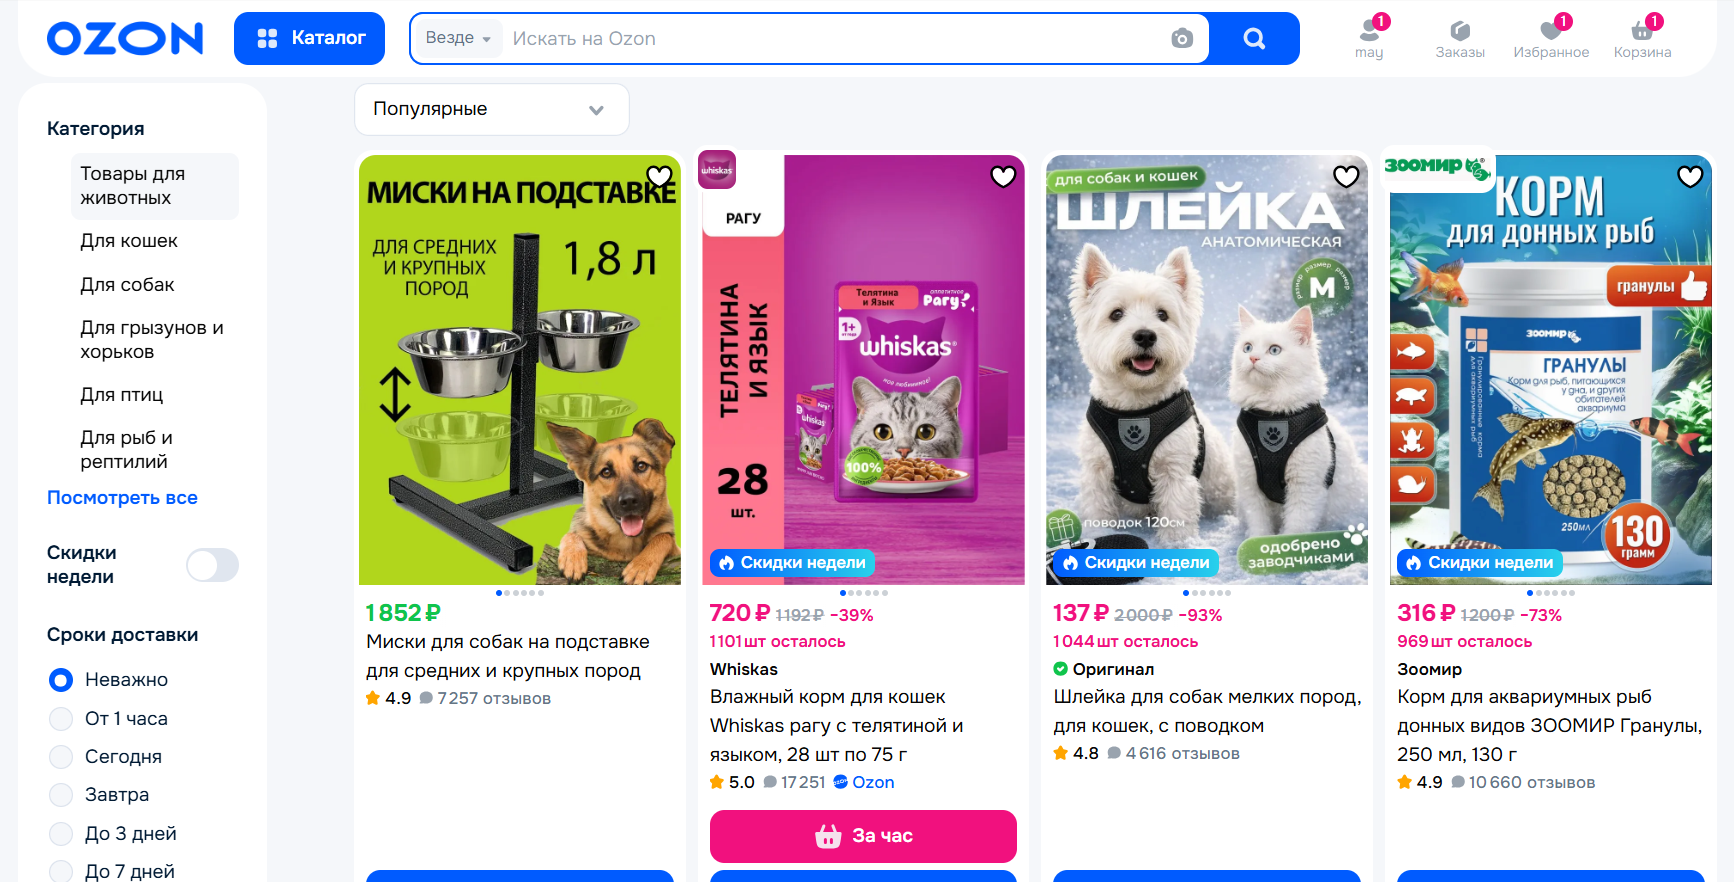Click the Посмотреть все link
Image resolution: width=1734 pixels, height=882 pixels.
point(122,498)
